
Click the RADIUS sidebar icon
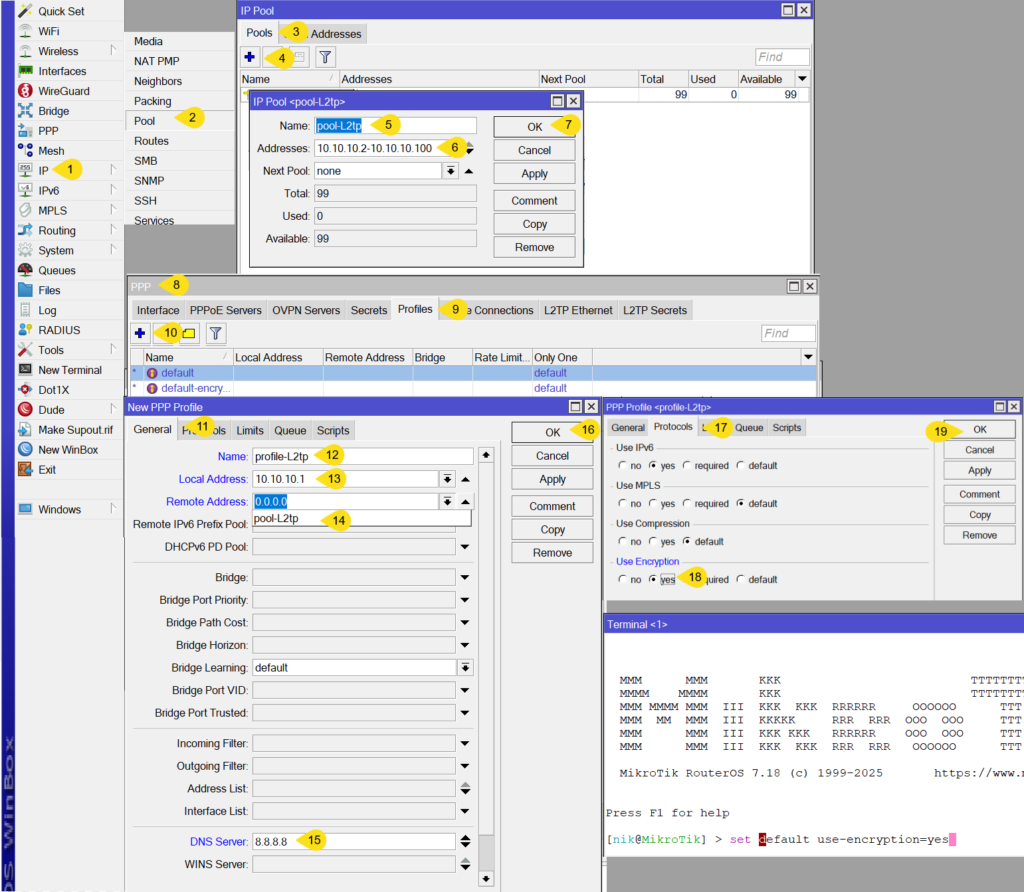coord(26,330)
